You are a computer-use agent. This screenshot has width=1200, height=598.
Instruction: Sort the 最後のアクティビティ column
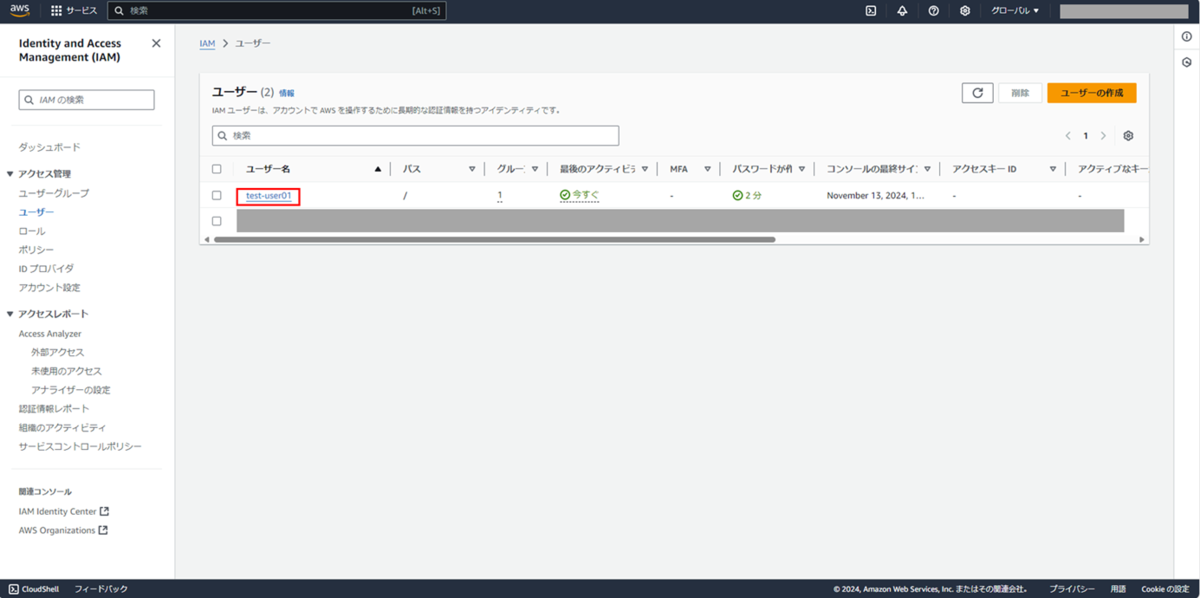(645, 169)
